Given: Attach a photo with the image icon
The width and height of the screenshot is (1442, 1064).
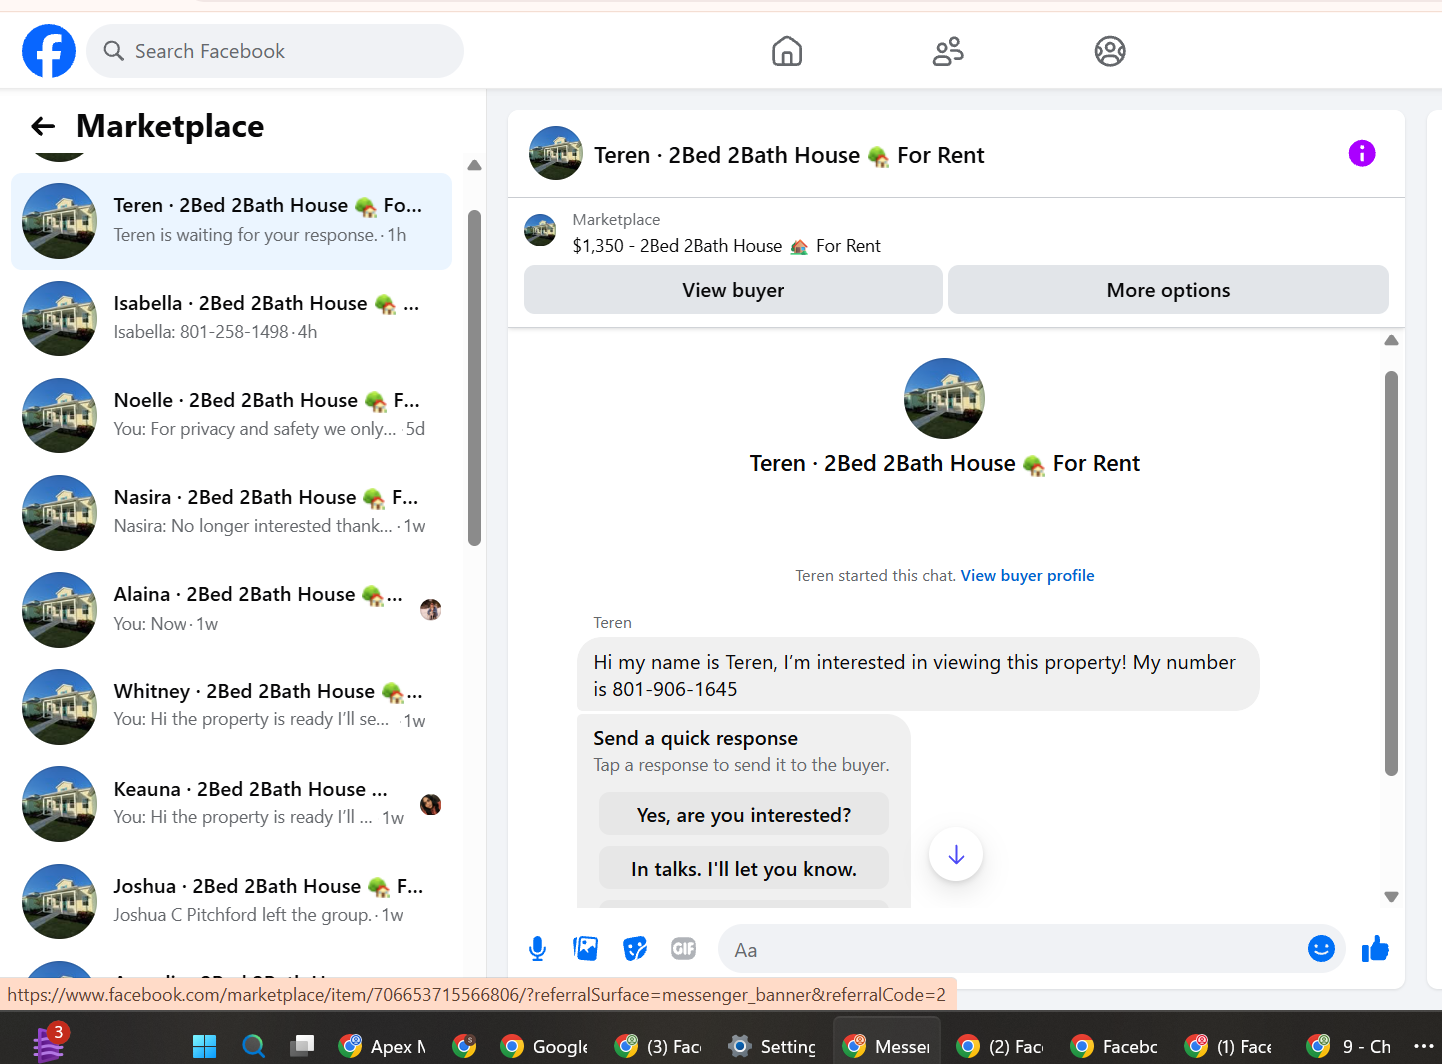Looking at the screenshot, I should pyautogui.click(x=586, y=949).
